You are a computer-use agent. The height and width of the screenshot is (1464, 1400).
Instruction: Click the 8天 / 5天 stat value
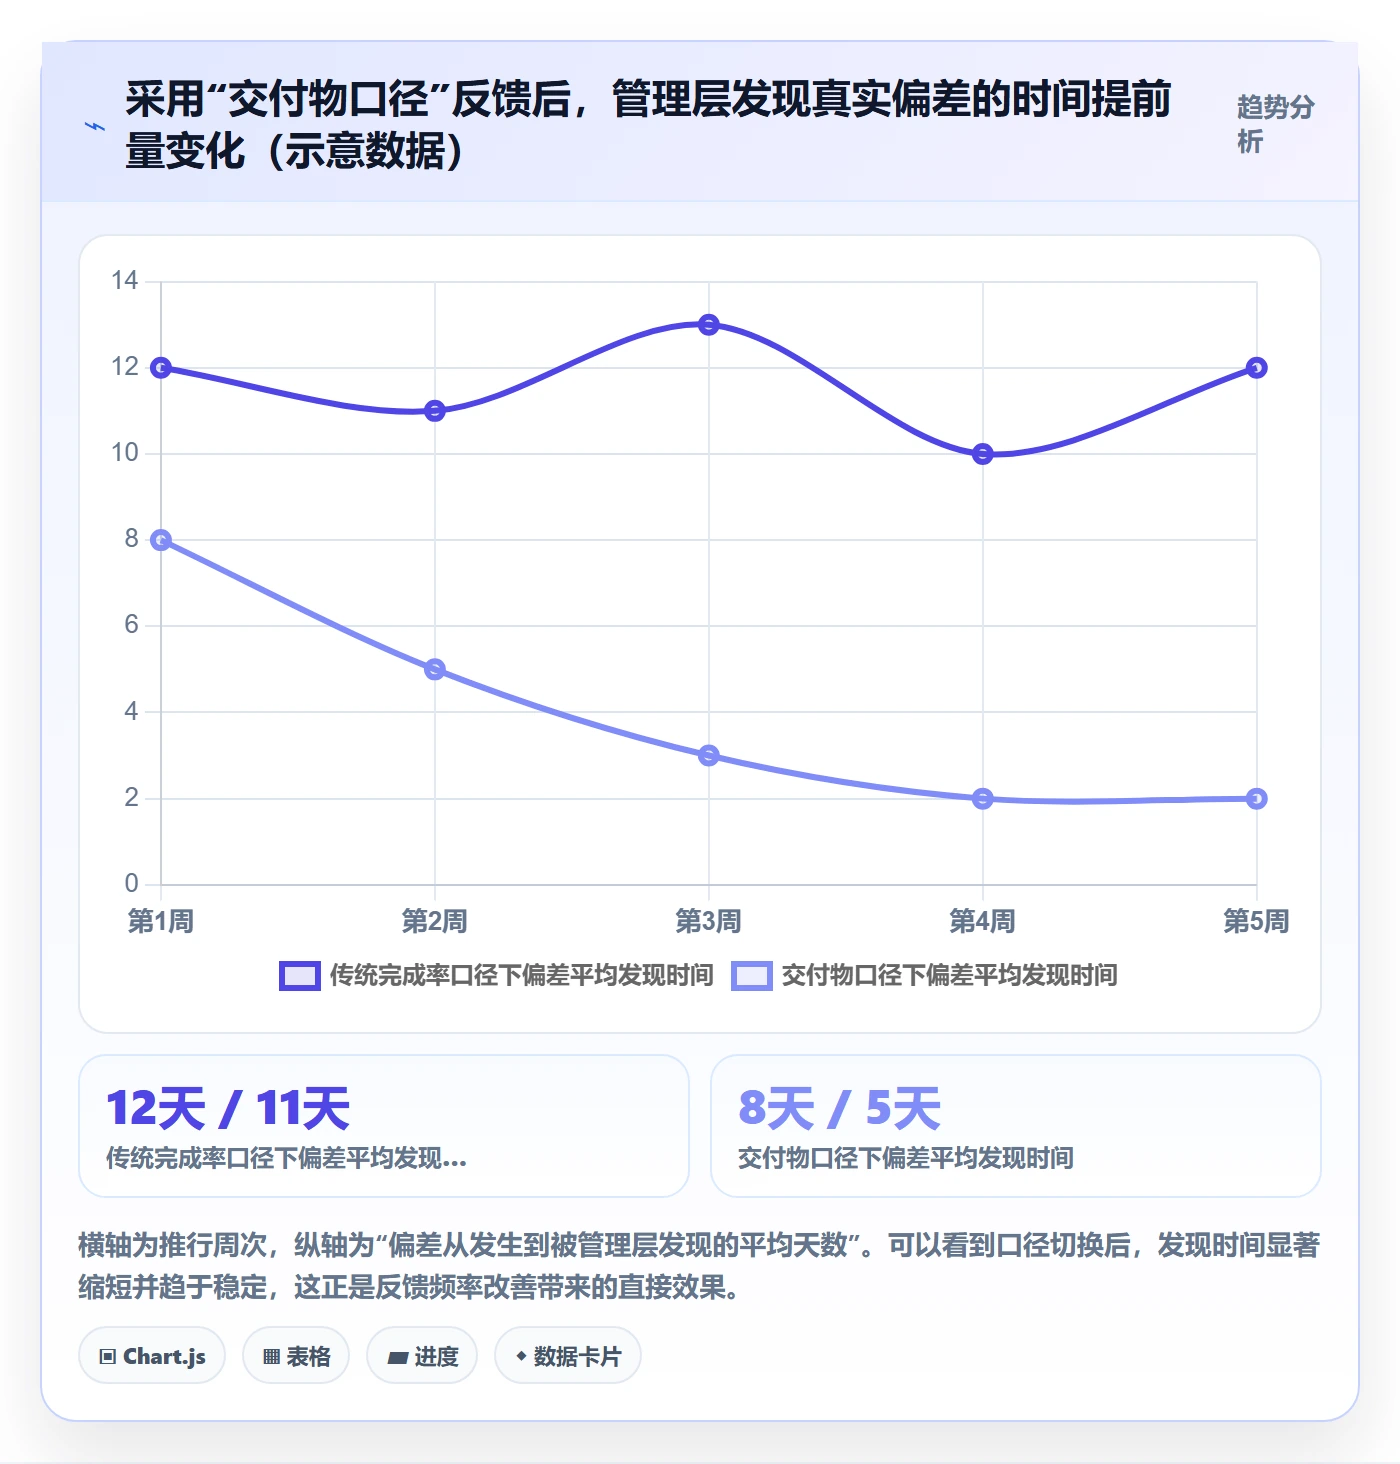[840, 1109]
